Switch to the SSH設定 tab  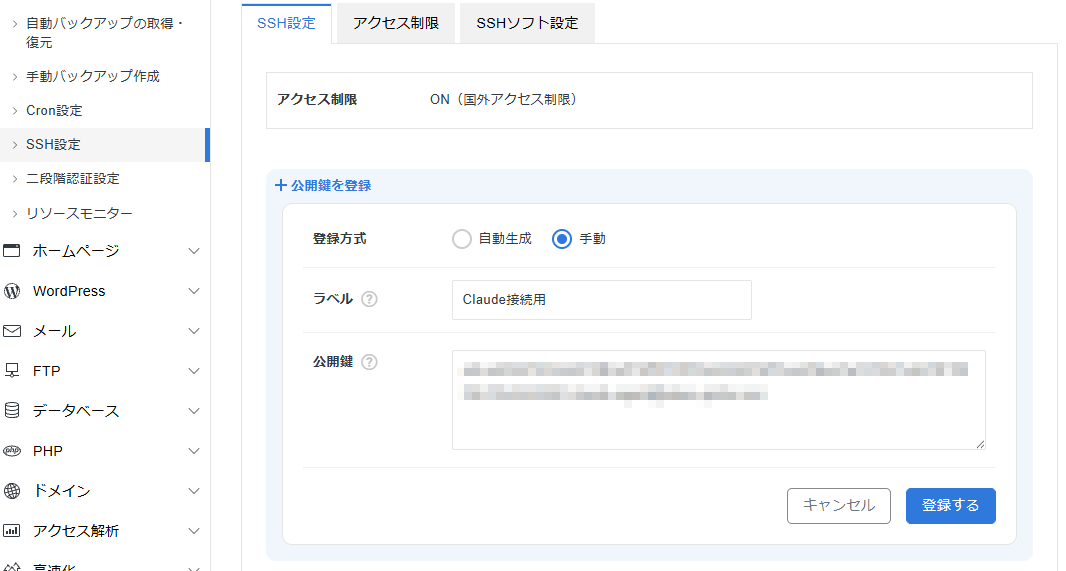point(286,23)
